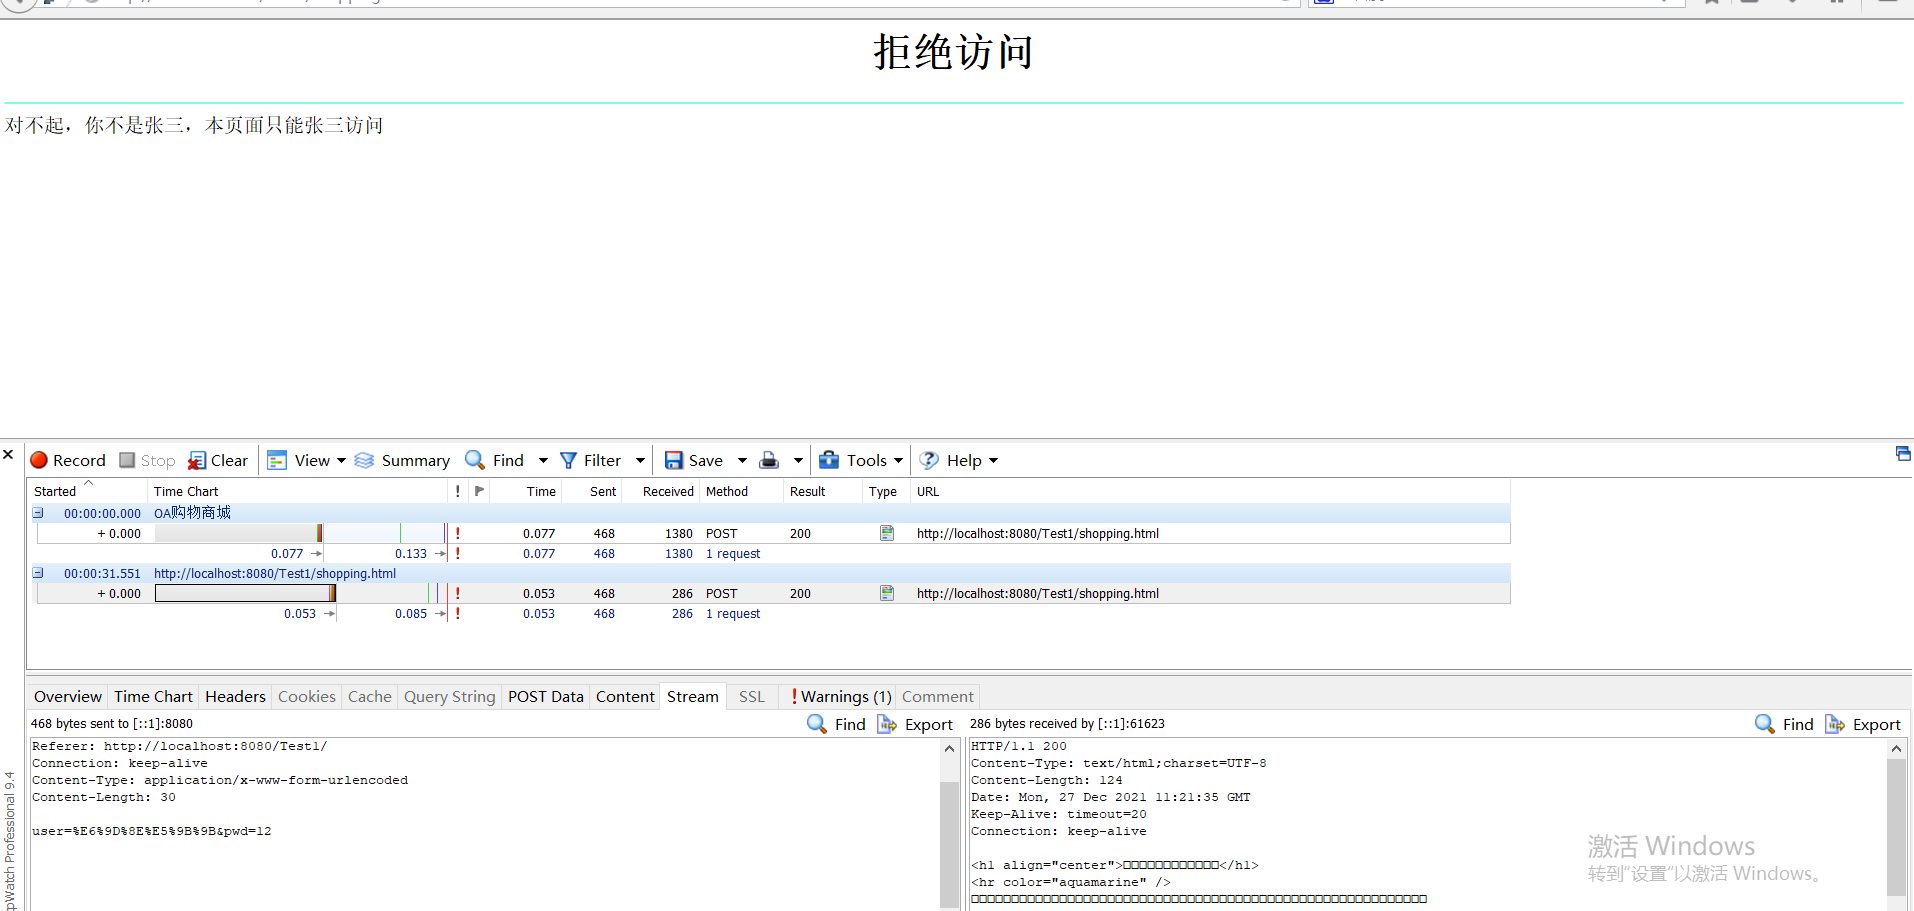Screen dimensions: 1914x911
Task: Click Find in the received stream pane
Action: (x=1785, y=724)
